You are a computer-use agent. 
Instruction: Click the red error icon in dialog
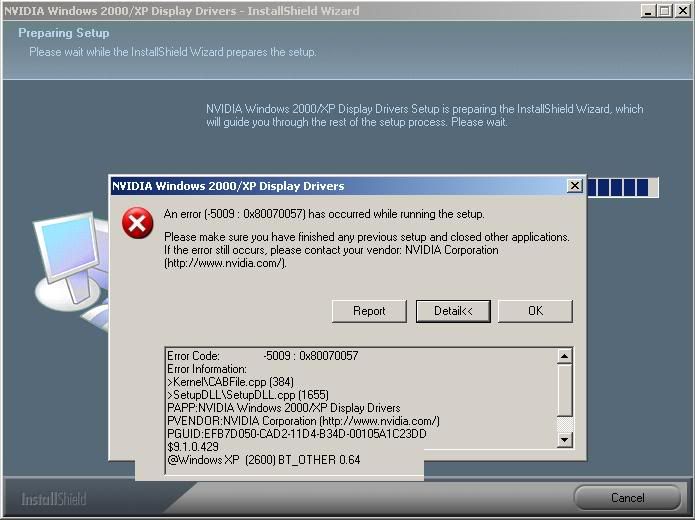(137, 223)
